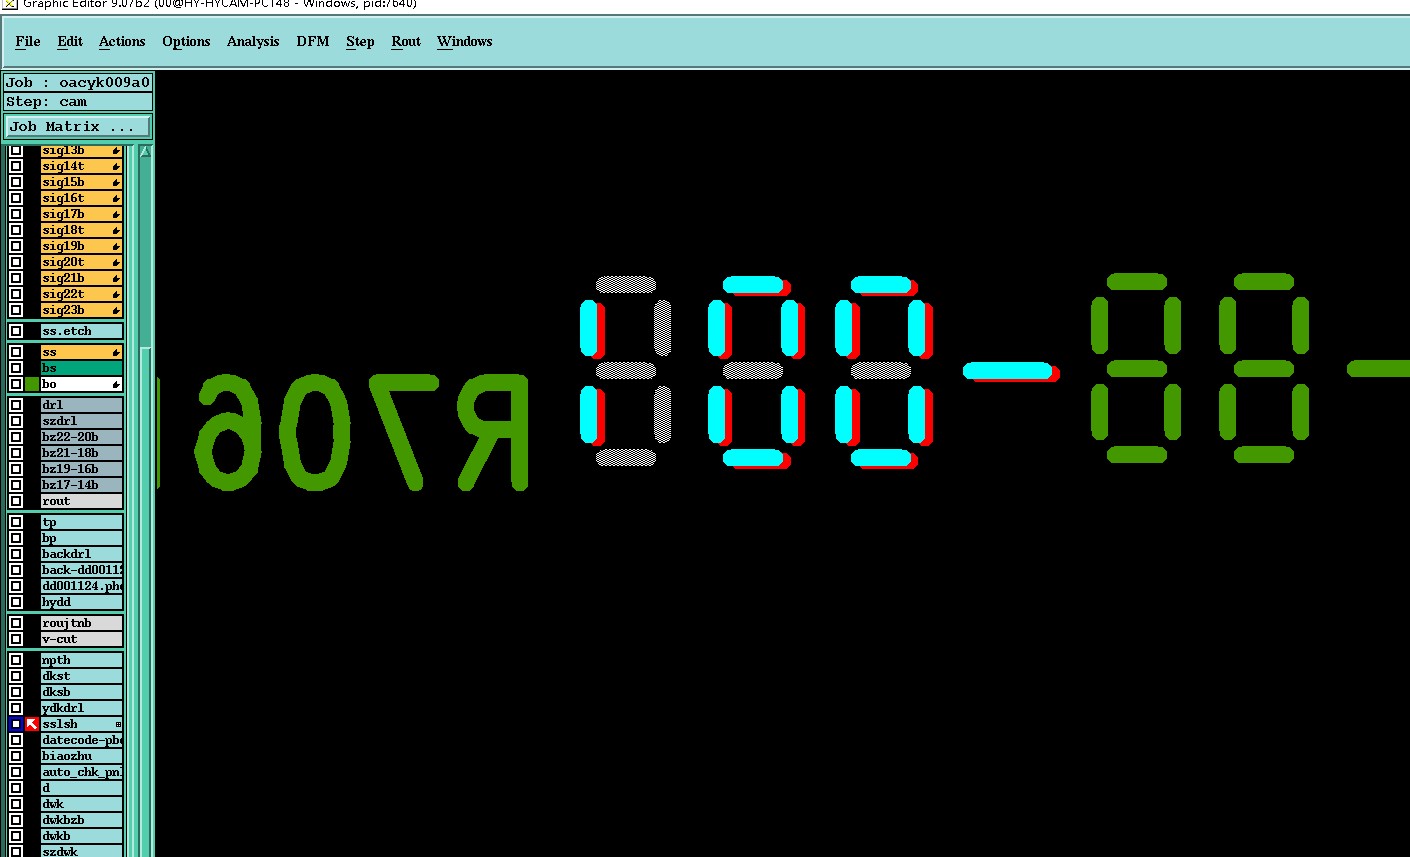Screen dimensions: 1410x857
Task: Select the szdrl layer name
Action: [82, 421]
